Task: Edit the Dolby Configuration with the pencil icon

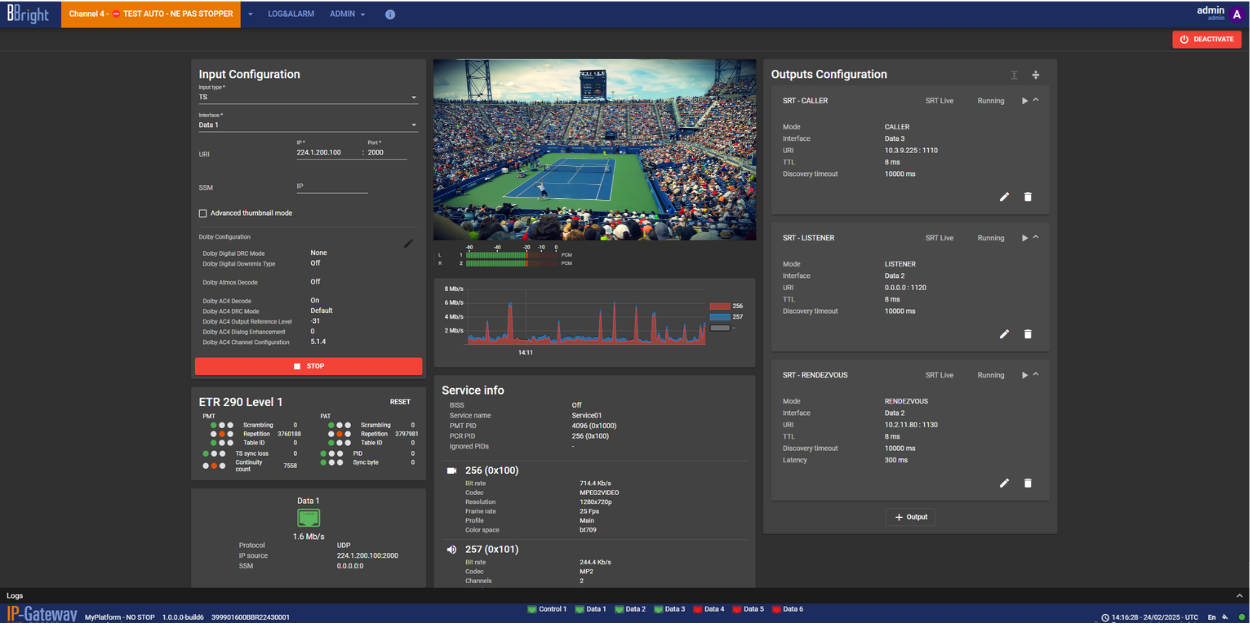Action: pos(408,243)
